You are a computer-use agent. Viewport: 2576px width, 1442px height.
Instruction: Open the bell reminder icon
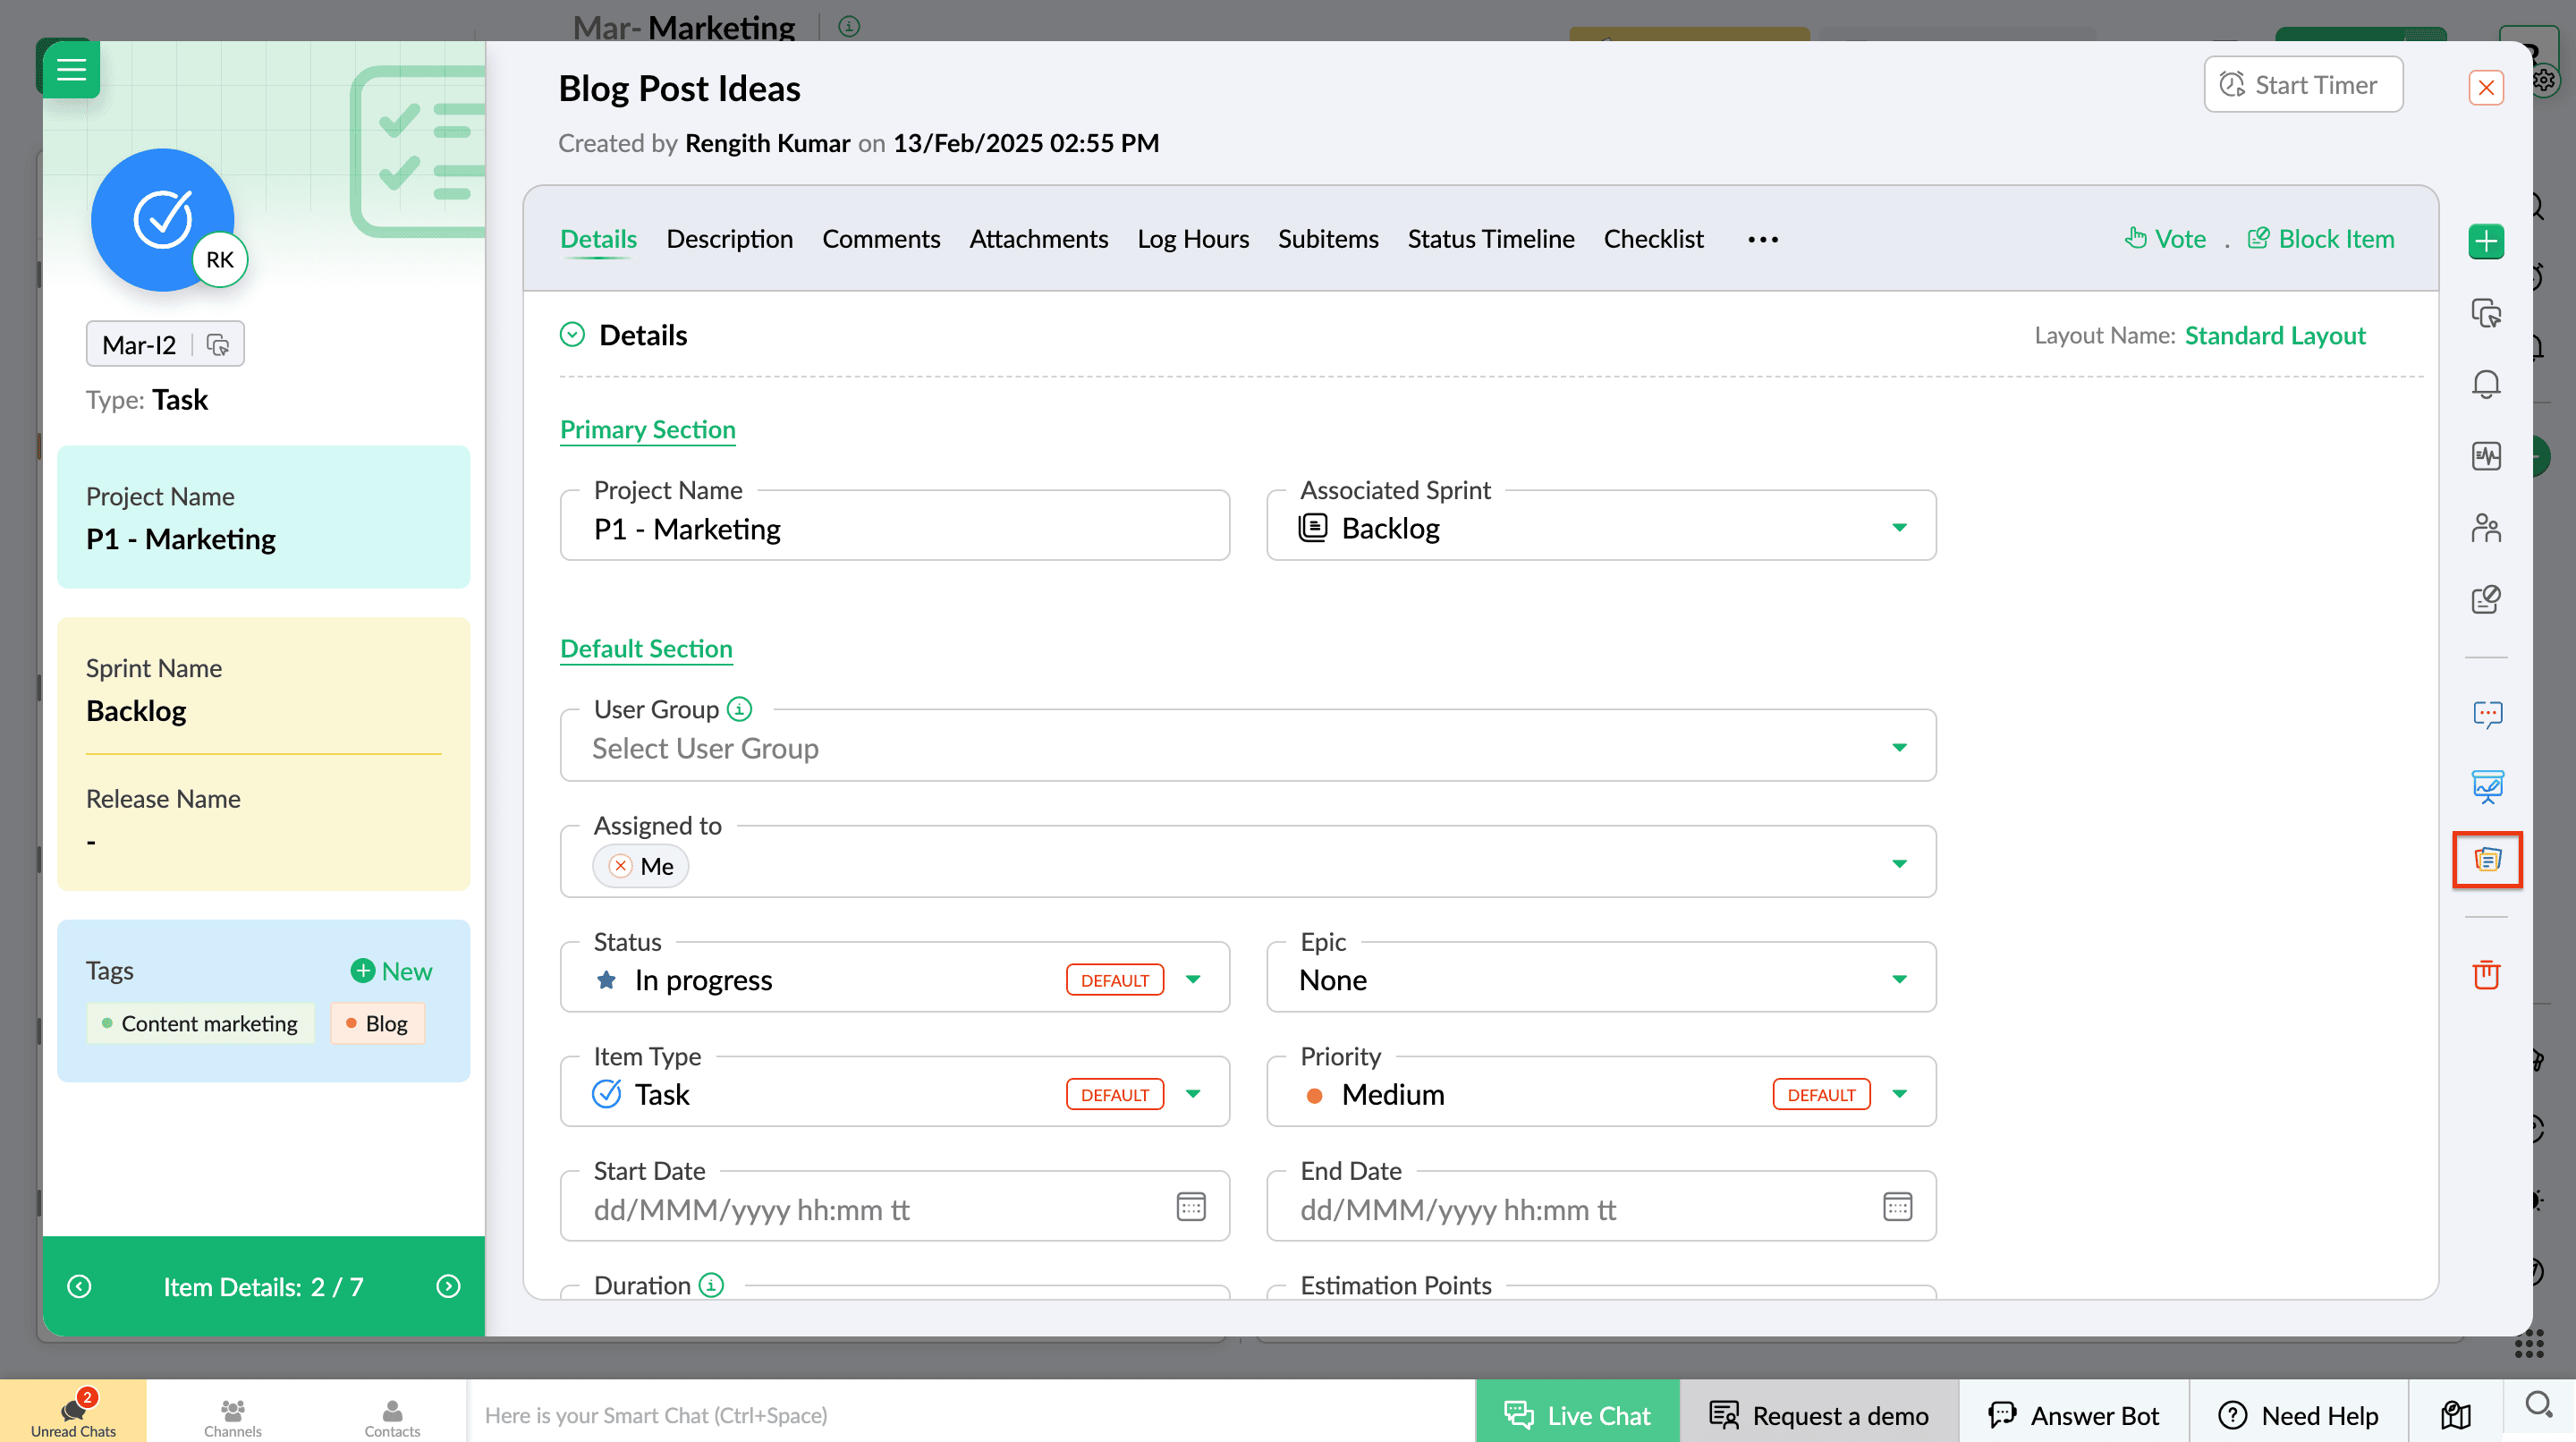[2485, 384]
